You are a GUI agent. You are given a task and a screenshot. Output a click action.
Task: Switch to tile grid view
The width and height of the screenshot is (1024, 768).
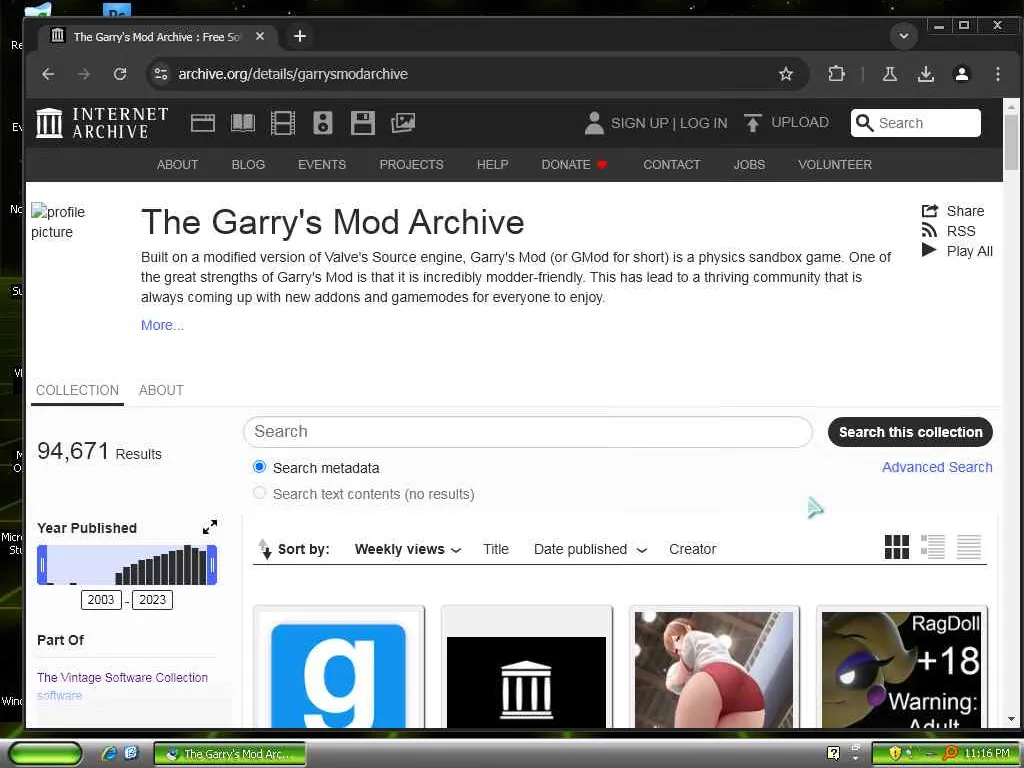click(896, 547)
